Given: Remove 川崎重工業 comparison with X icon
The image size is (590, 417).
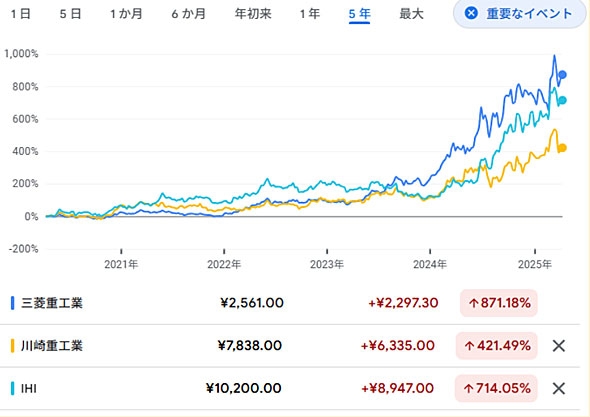Looking at the screenshot, I should pyautogui.click(x=559, y=345).
